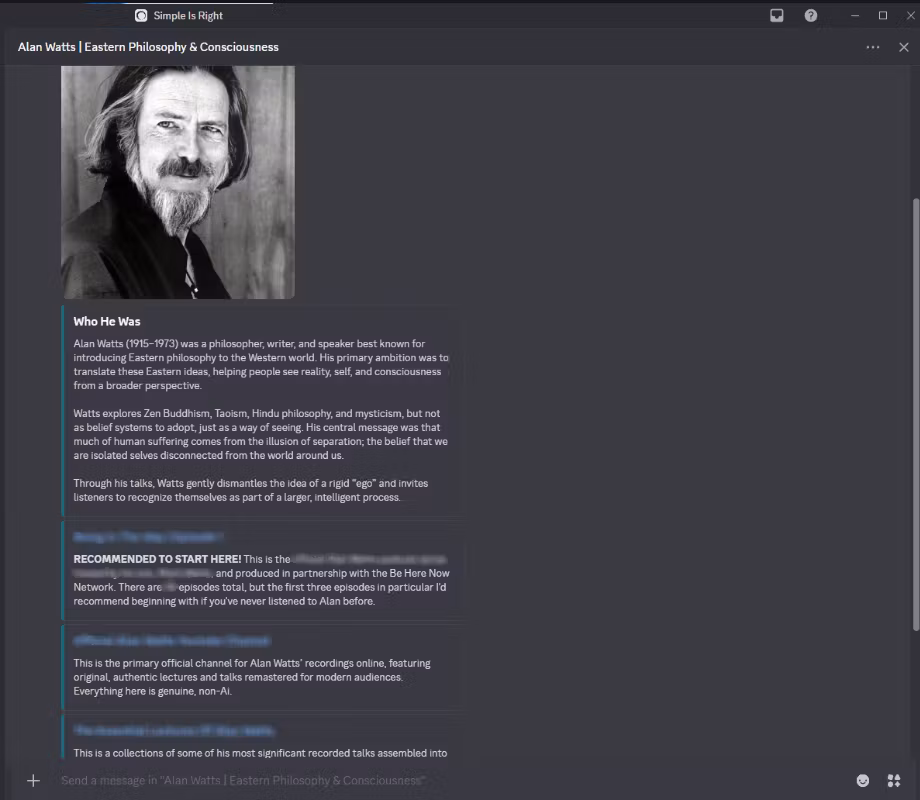
Task: Open the blurred link above 'RECOMMENDED TO START HERE!'
Action: pyautogui.click(x=148, y=537)
